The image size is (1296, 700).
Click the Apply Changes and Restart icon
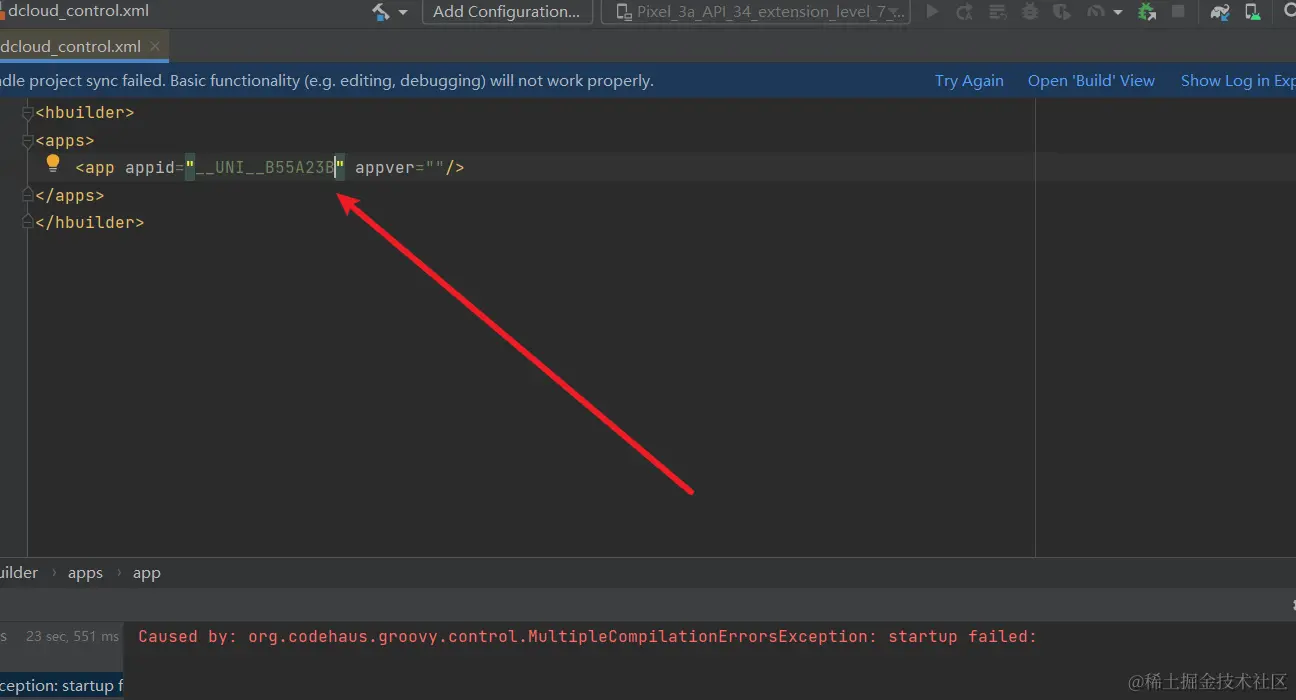[964, 12]
